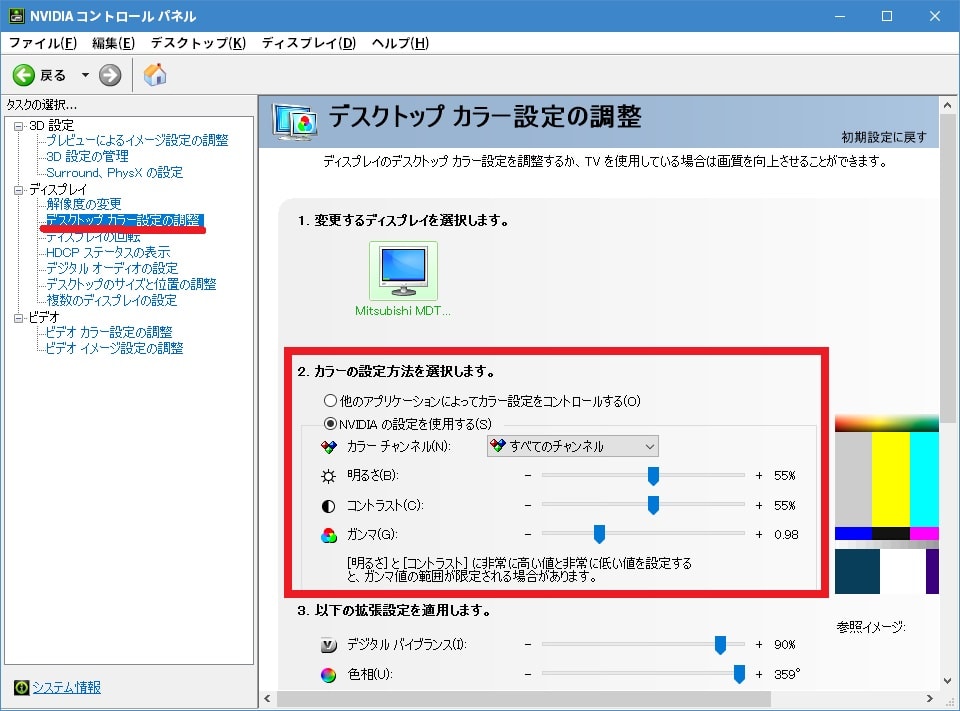Click the system information icon
960x711 pixels.
21,688
